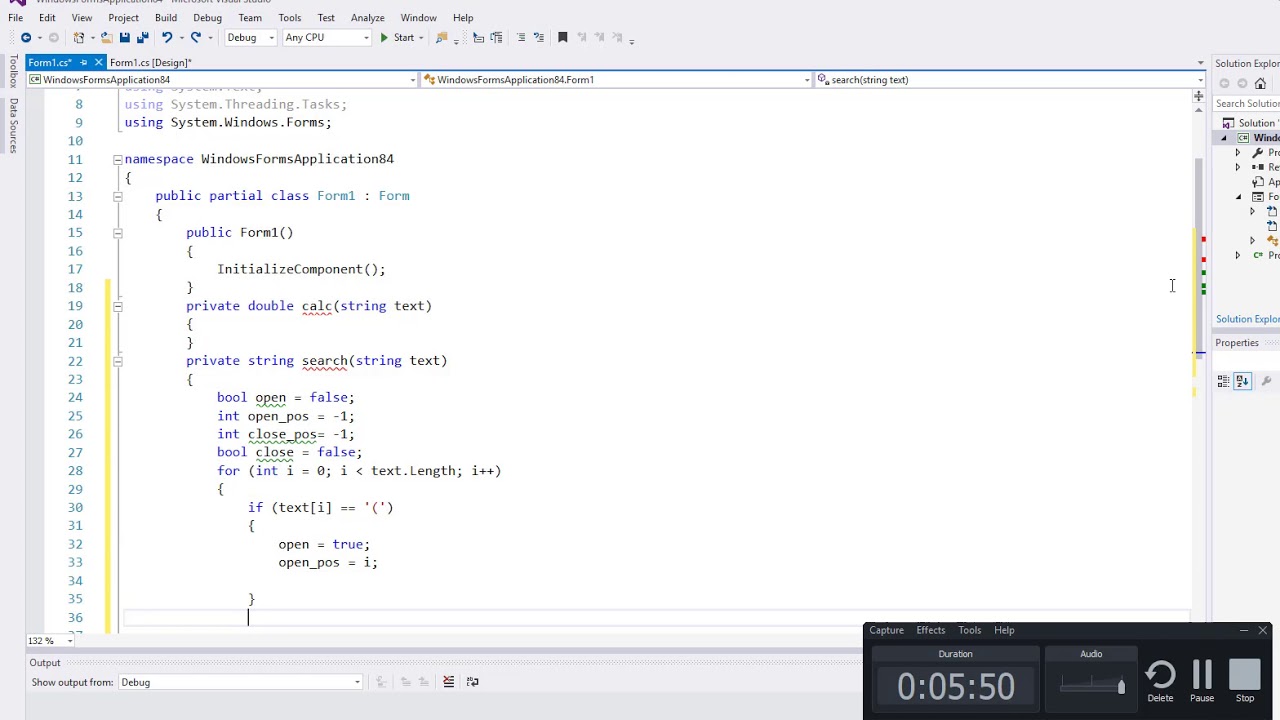Click the Solution Explorer Home icon
The image size is (1280, 720).
(1260, 84)
